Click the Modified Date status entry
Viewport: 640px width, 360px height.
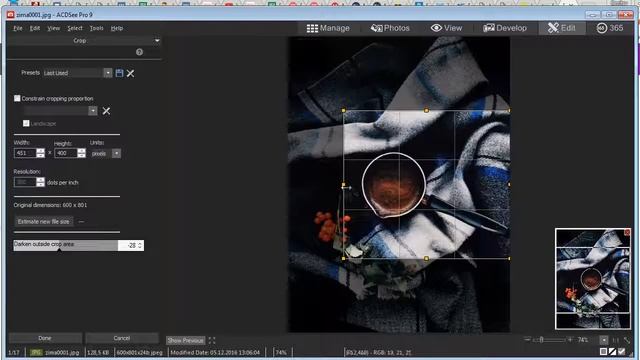click(x=215, y=352)
